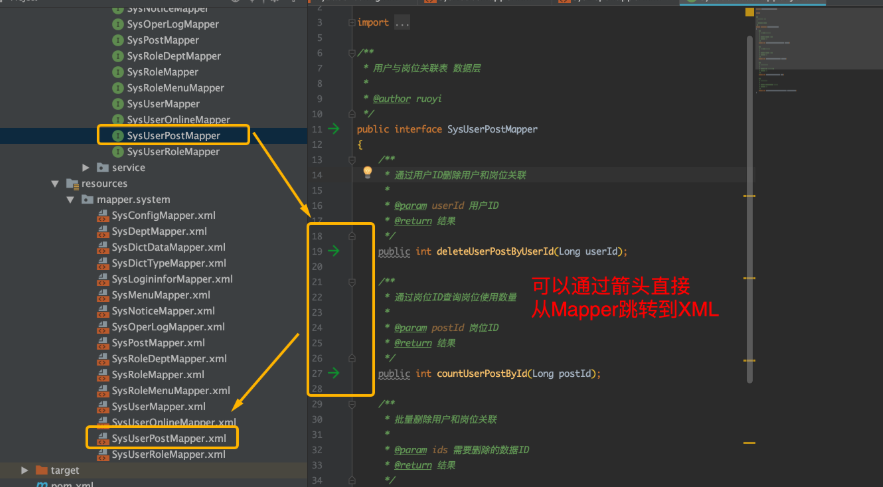883x487 pixels.
Task: Click XML file icon of SysRoleMapper.xml
Action: click(x=102, y=374)
